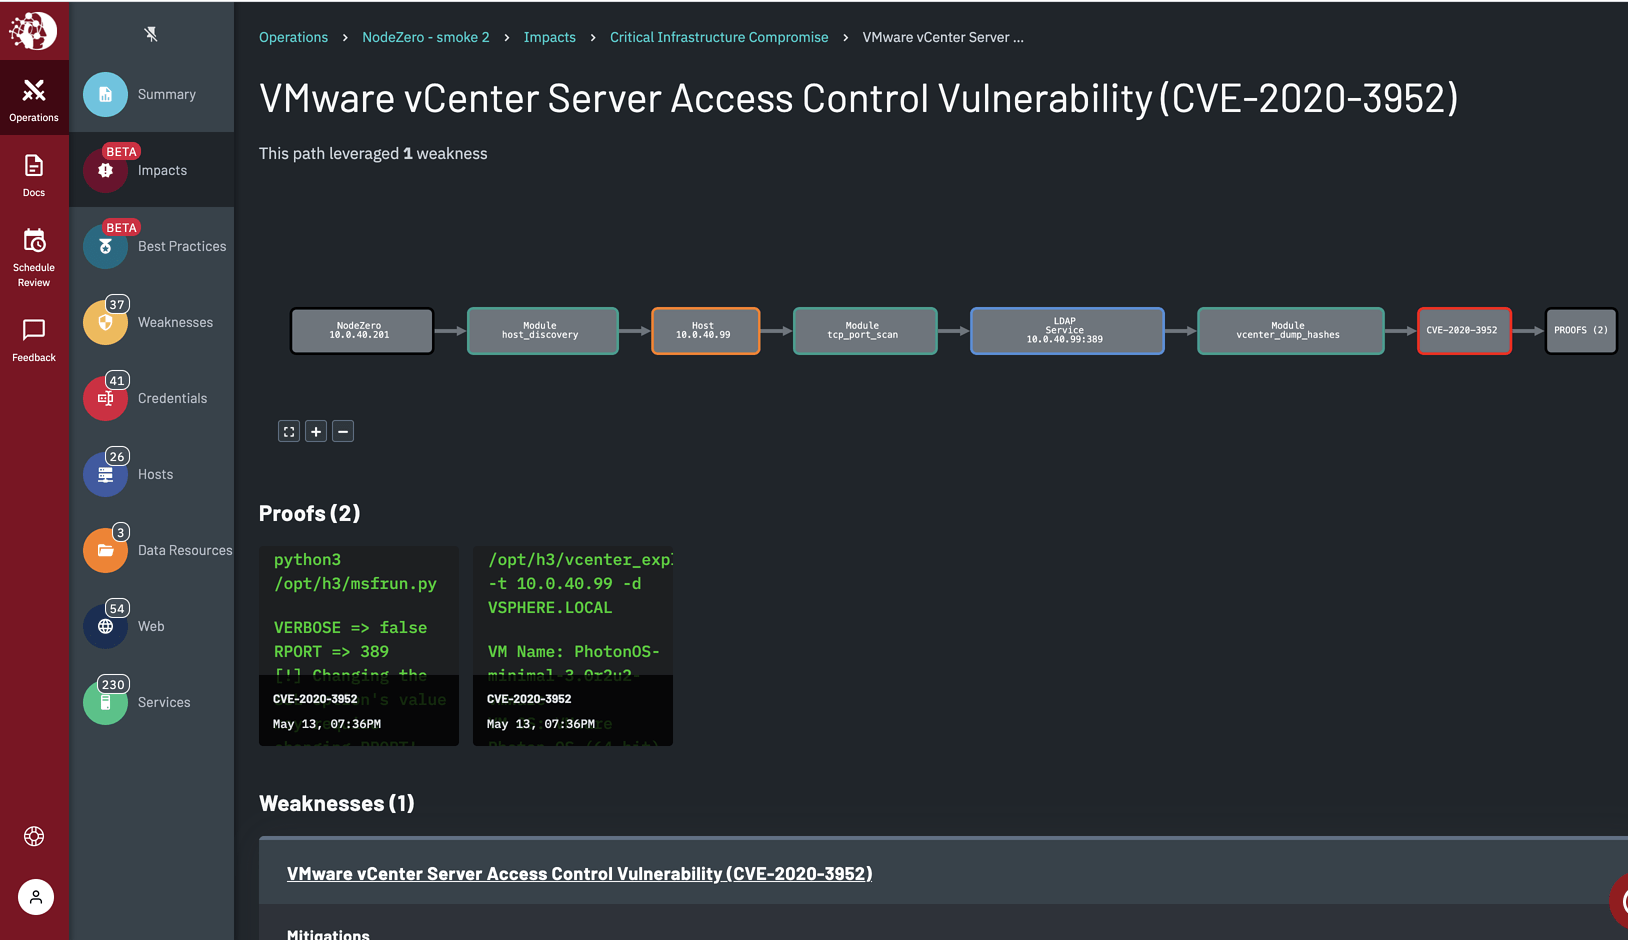Image resolution: width=1628 pixels, height=940 pixels.
Task: Open the Schedule Review panel
Action: click(x=34, y=257)
